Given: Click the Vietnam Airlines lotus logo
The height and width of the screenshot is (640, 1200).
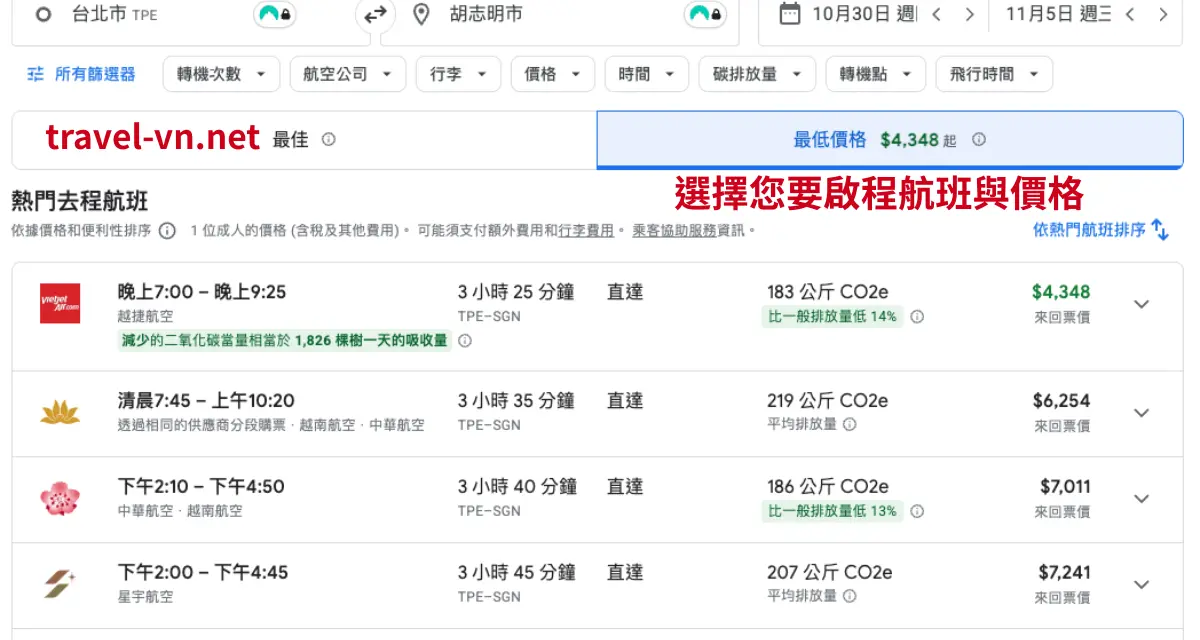Looking at the screenshot, I should [60, 412].
